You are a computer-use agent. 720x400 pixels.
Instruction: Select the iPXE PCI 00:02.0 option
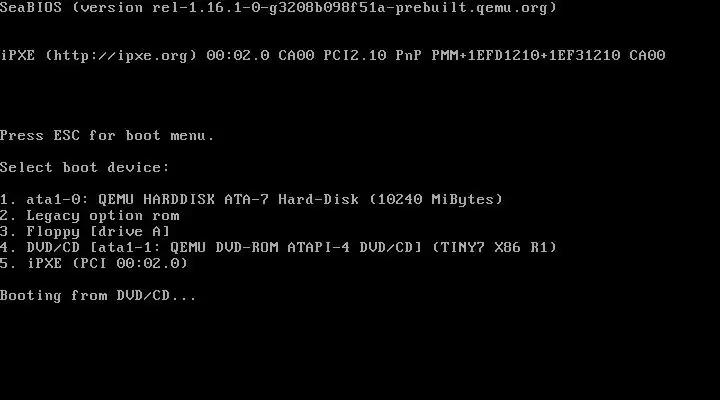pos(94,263)
